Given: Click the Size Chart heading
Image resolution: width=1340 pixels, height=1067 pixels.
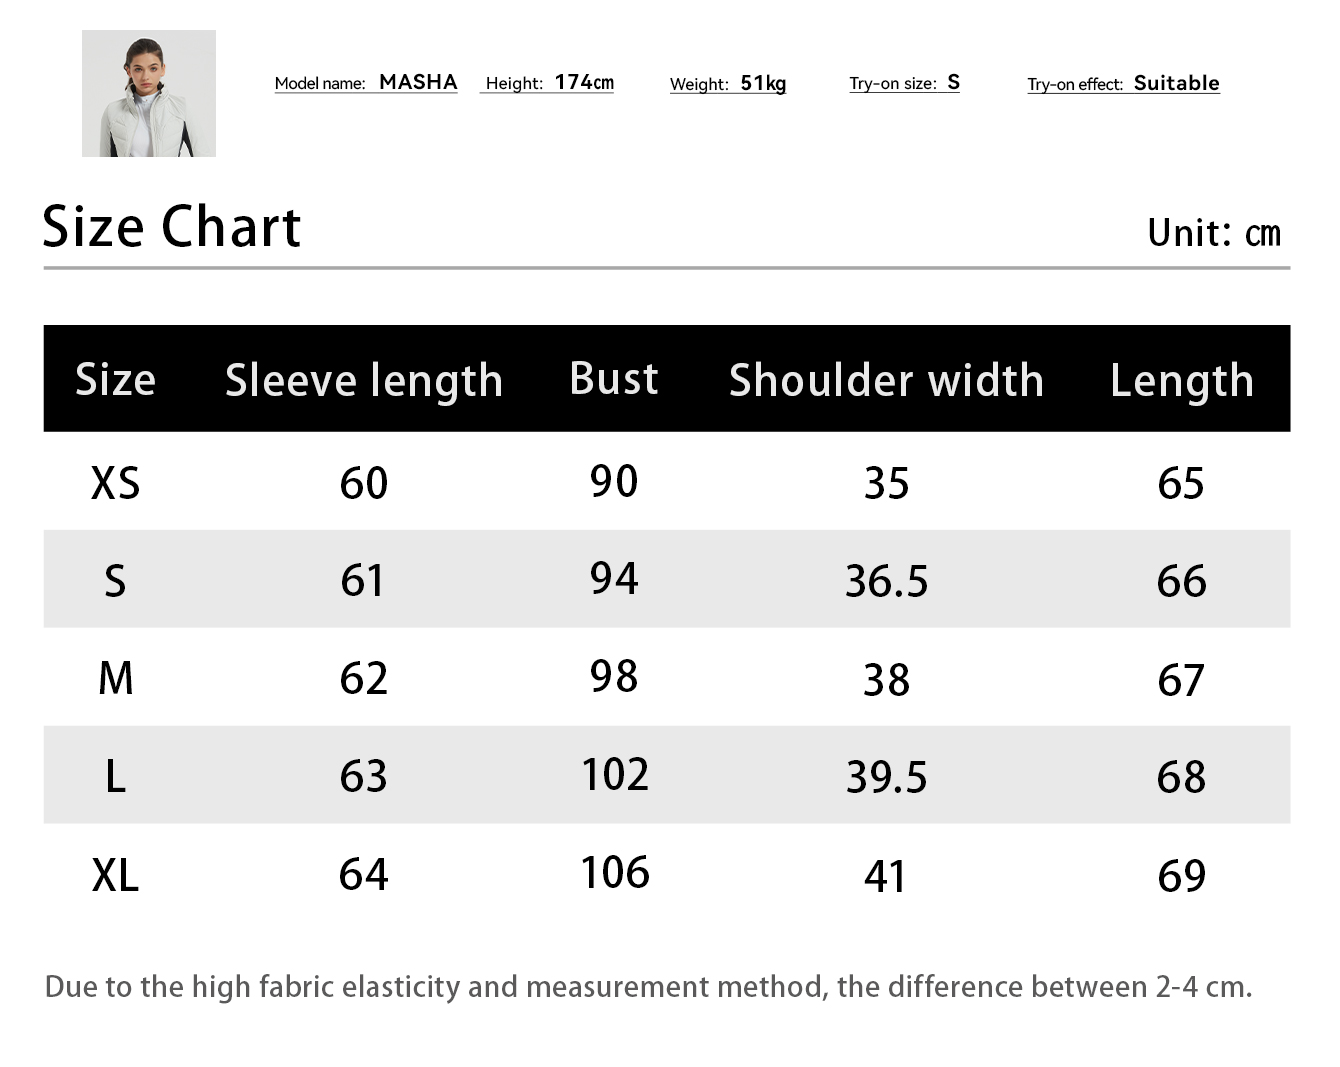Looking at the screenshot, I should click(171, 227).
